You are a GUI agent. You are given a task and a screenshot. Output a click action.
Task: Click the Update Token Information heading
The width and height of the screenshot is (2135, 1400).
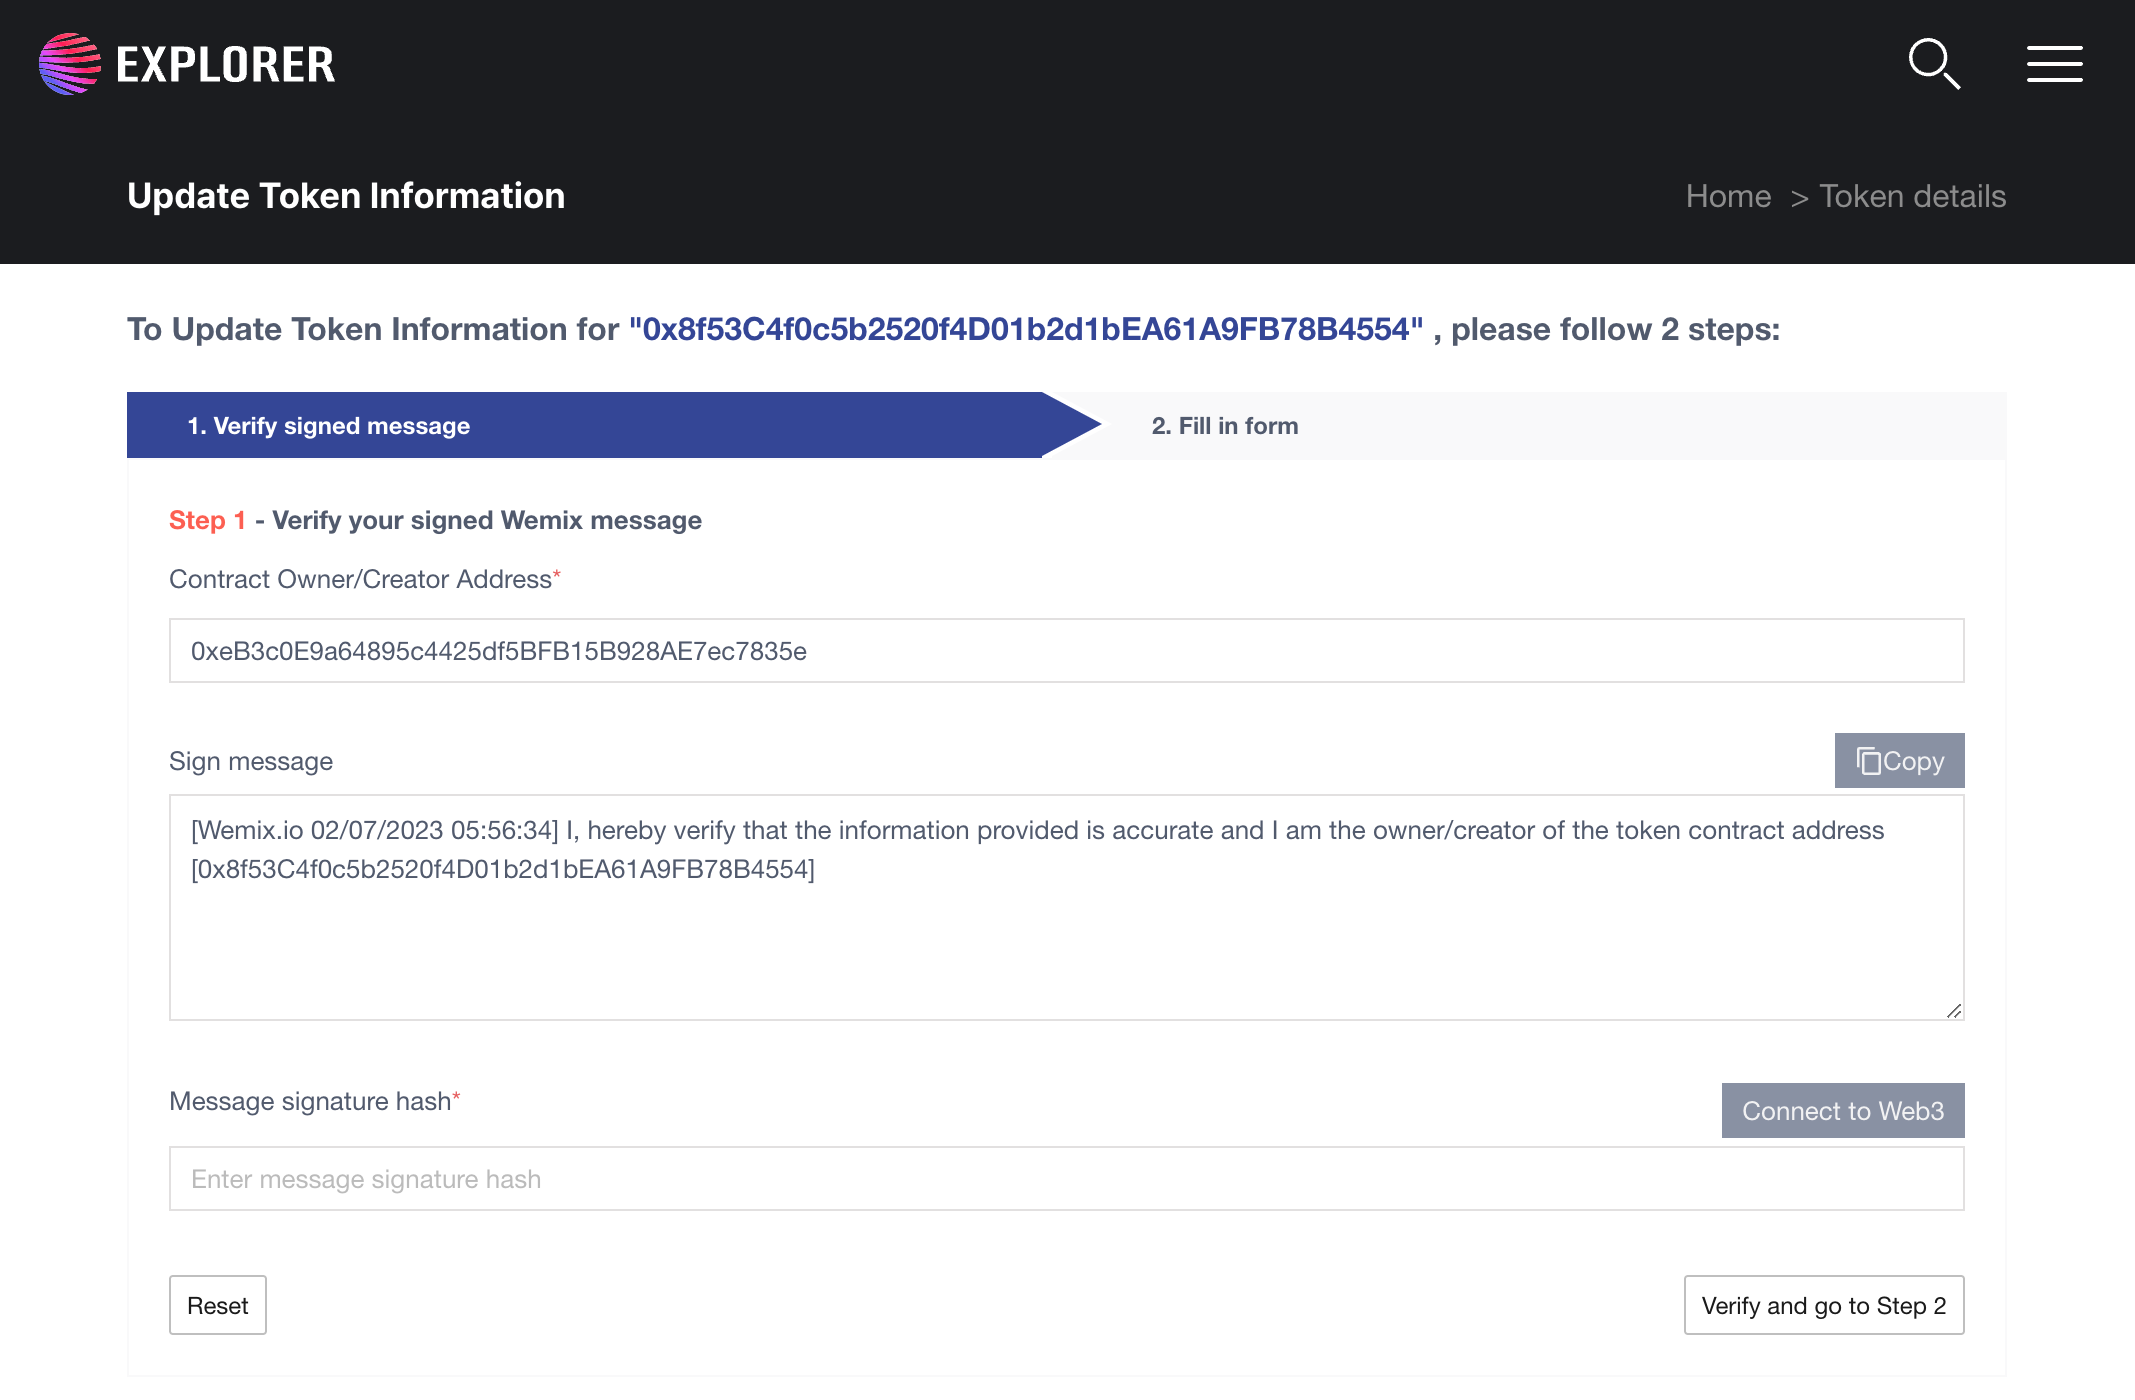[x=346, y=196]
